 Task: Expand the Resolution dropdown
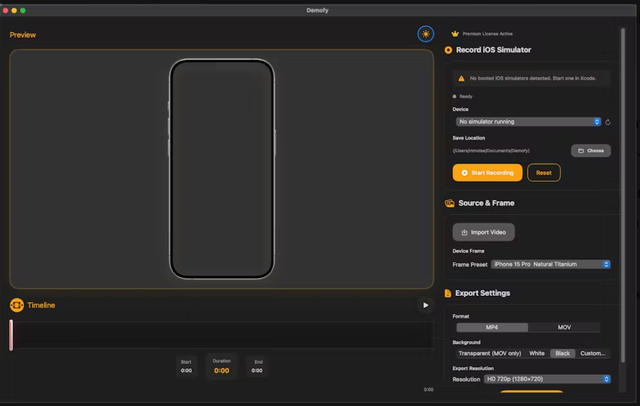pyautogui.click(x=546, y=379)
